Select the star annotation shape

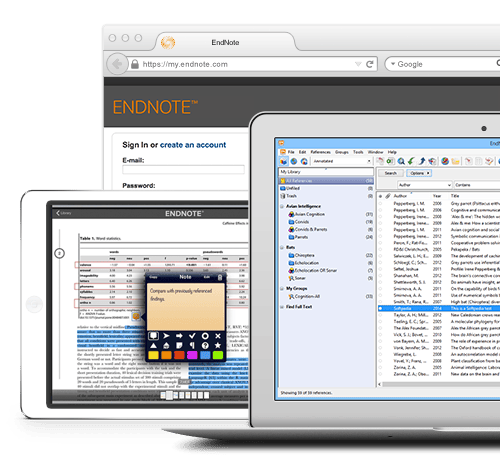(x=218, y=345)
